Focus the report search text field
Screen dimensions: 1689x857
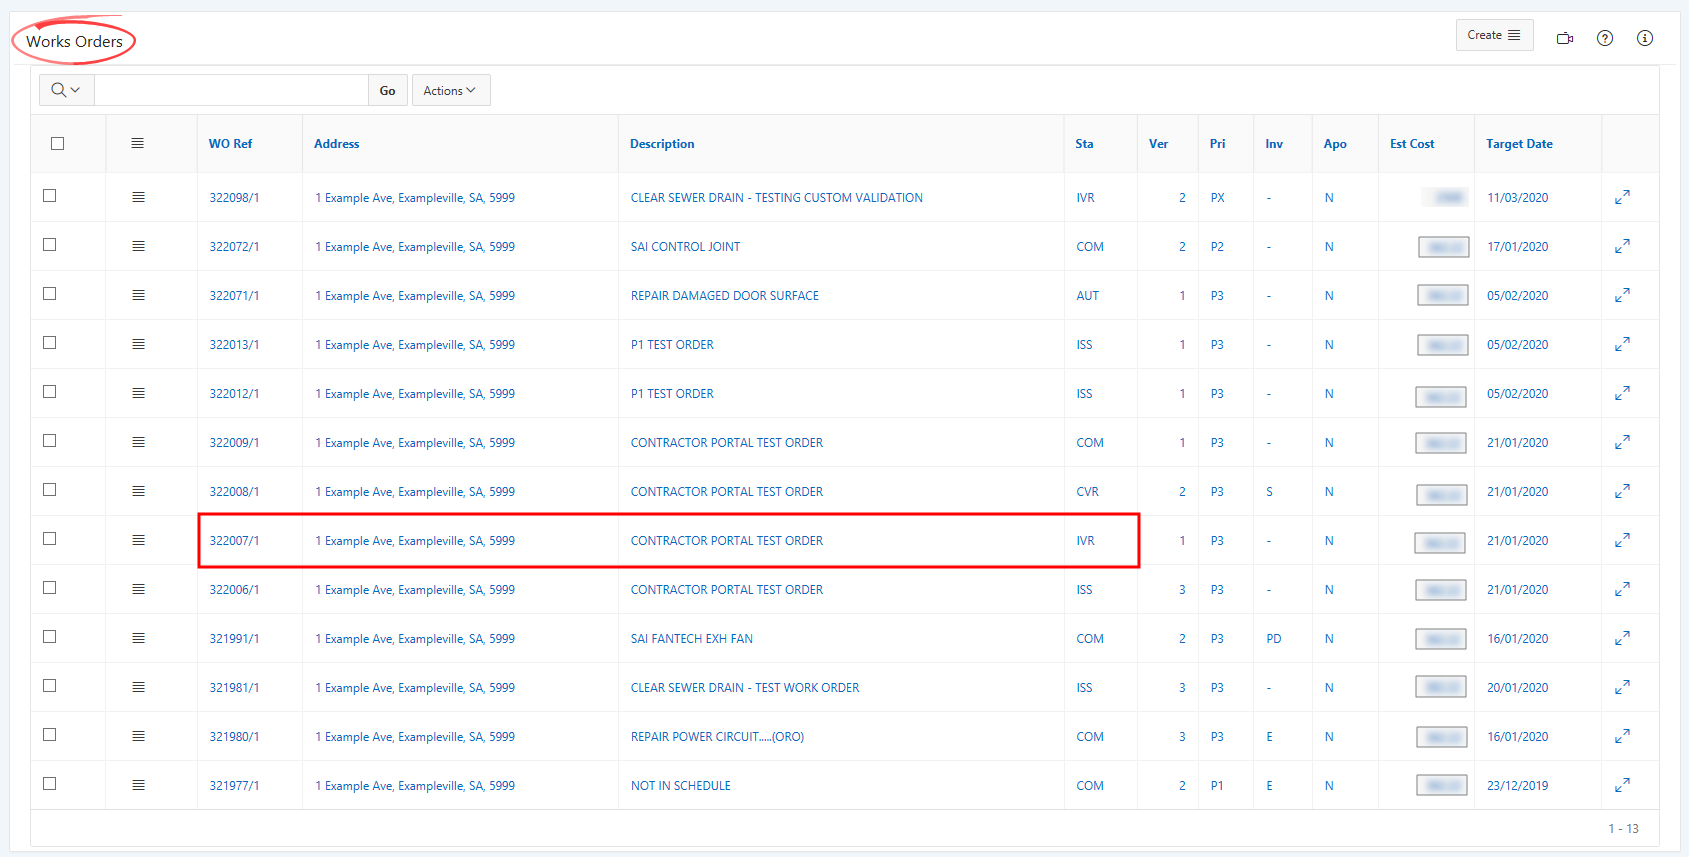click(231, 90)
